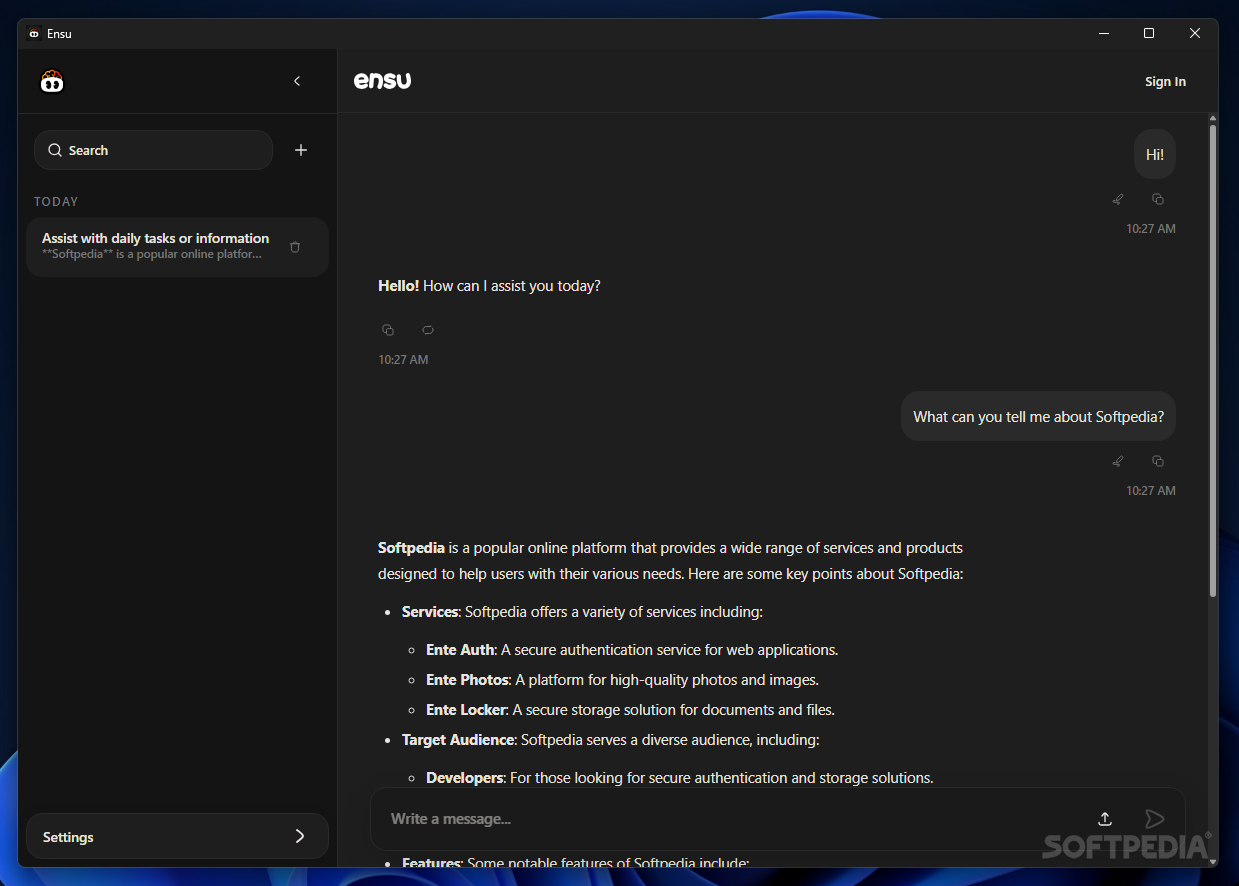
Task: Click the Sign In button
Action: point(1165,82)
